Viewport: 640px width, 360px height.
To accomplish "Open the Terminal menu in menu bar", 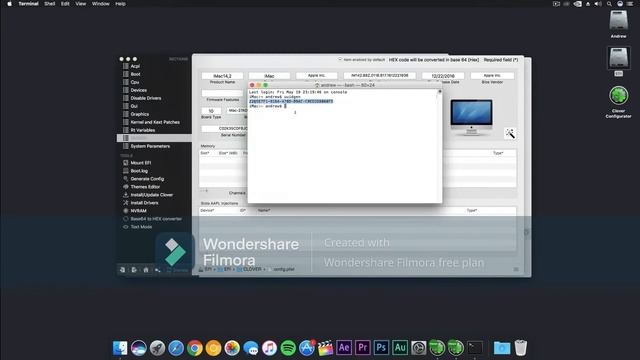I will click(28, 4).
